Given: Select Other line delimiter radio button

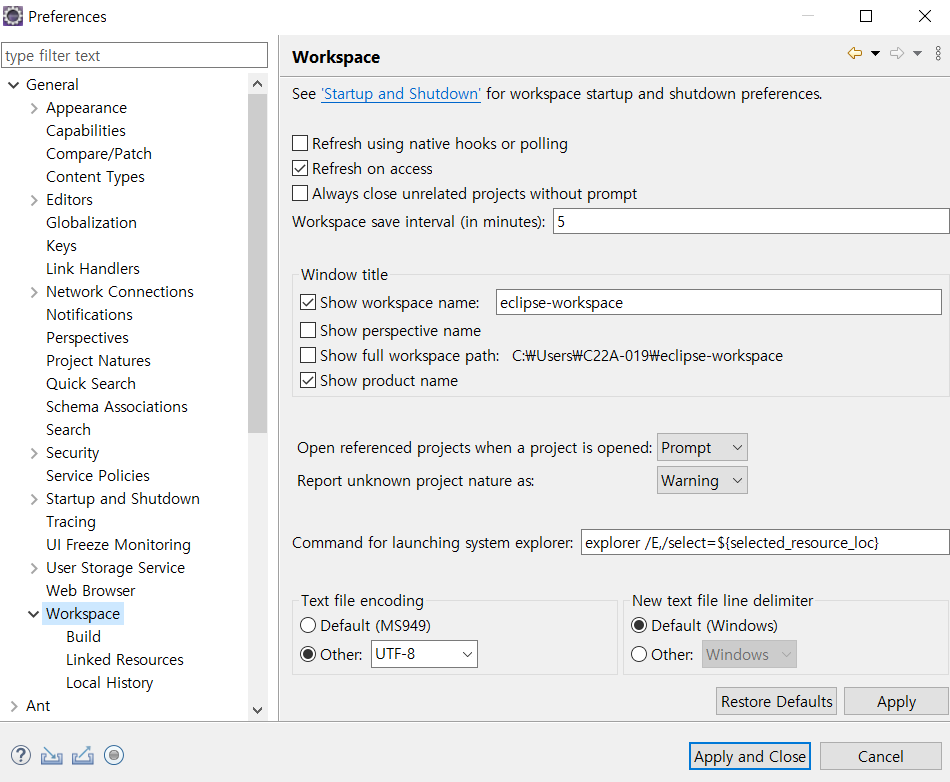Looking at the screenshot, I should click(x=639, y=654).
